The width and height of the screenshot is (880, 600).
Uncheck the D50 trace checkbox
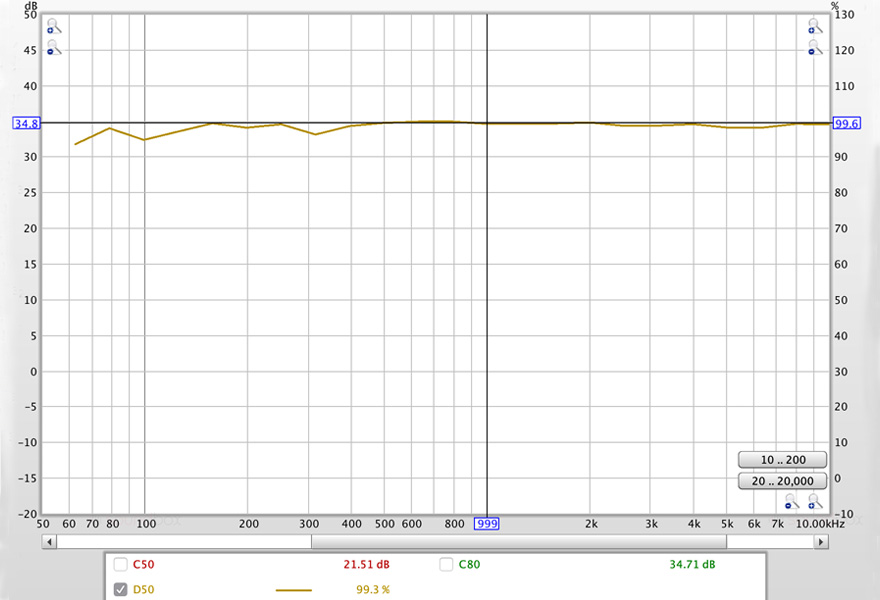[x=121, y=589]
